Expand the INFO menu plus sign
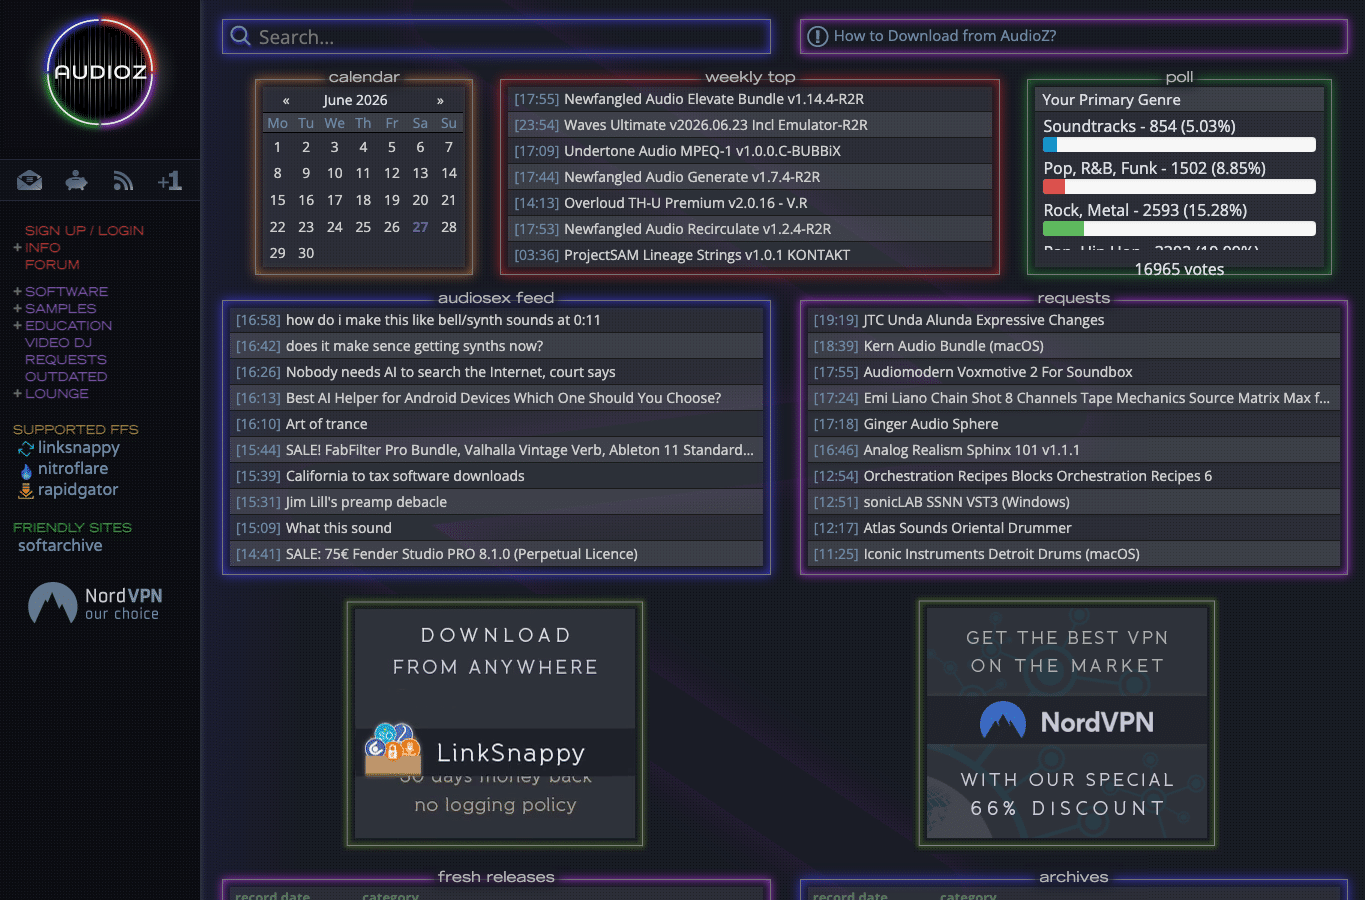This screenshot has height=900, width=1365. (17, 247)
